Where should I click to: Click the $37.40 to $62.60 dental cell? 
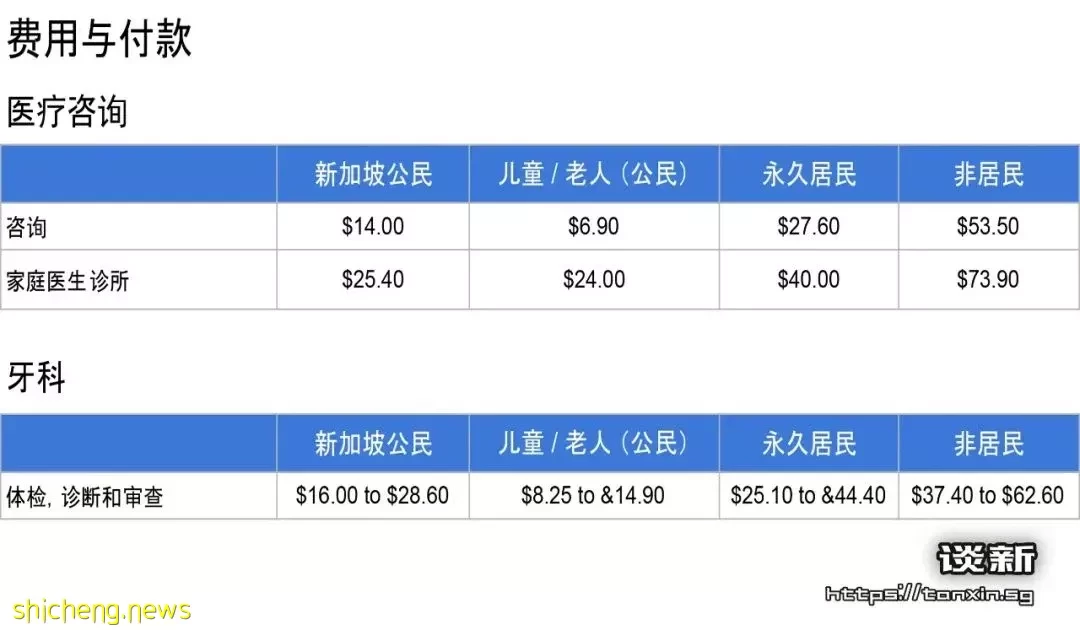pyautogui.click(x=988, y=496)
